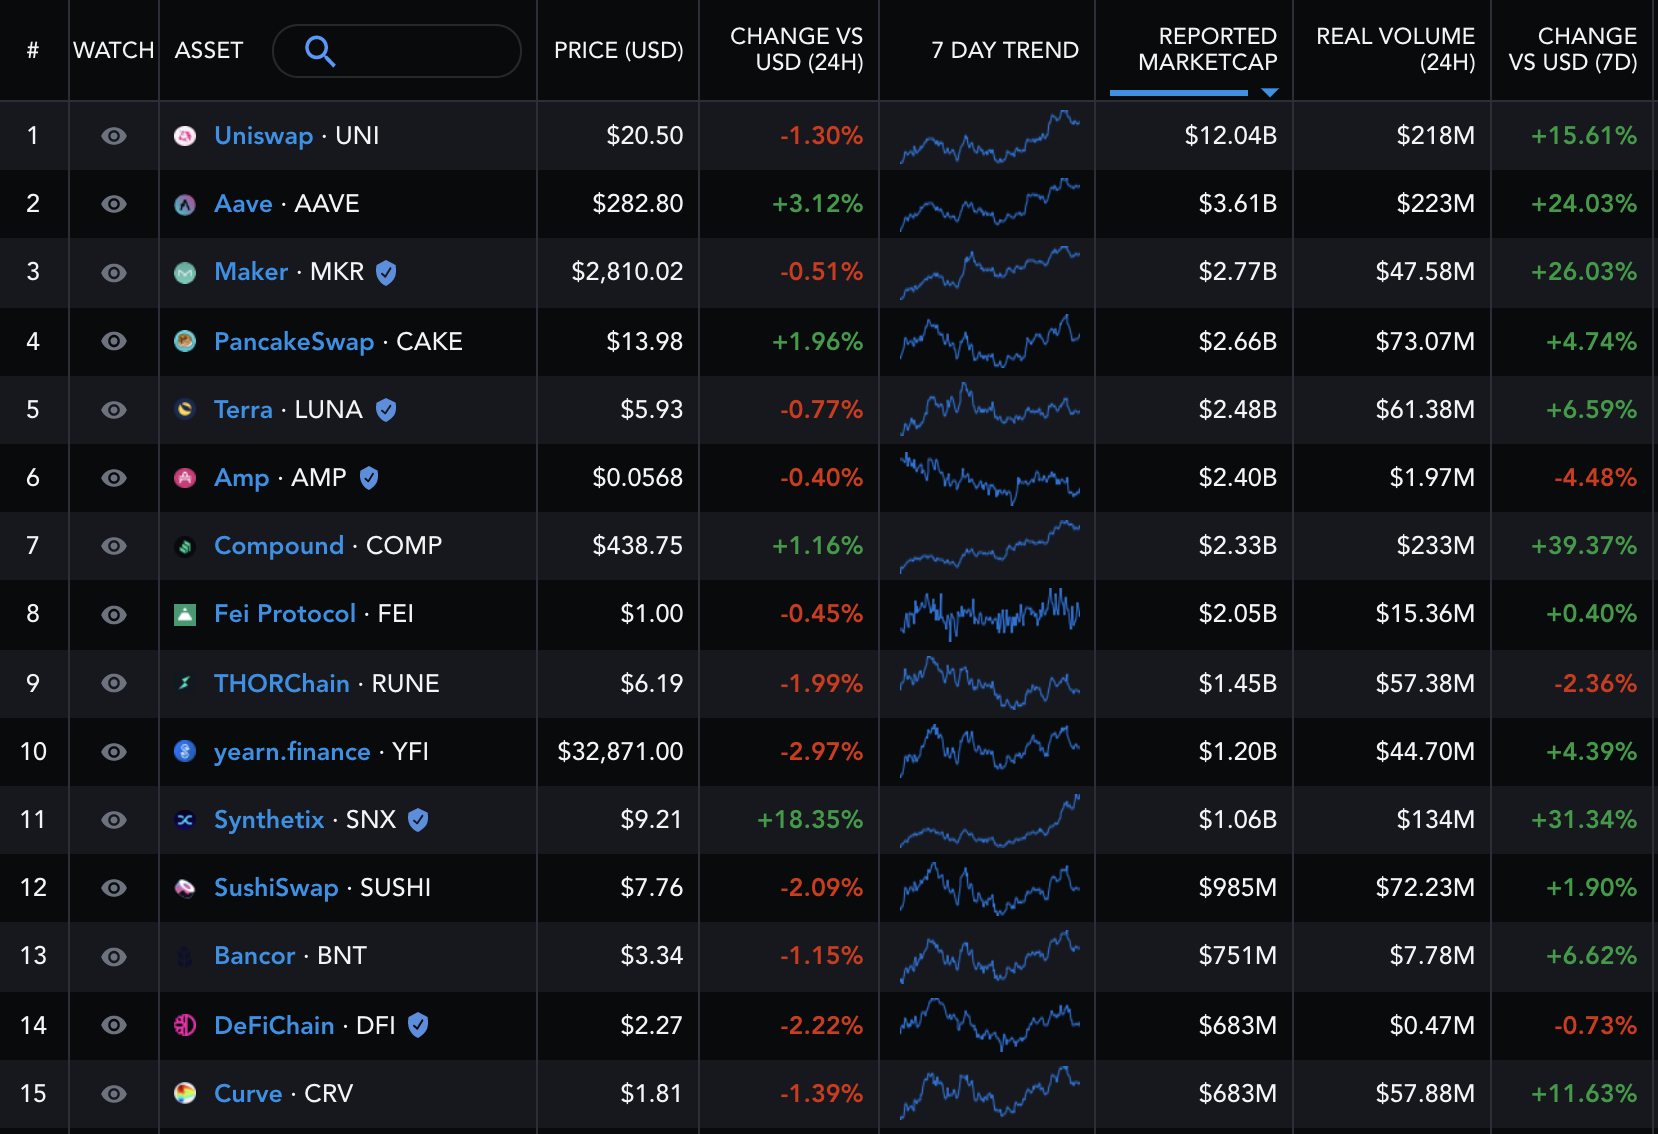
Task: Toggle watch eye for Synthetix
Action: coord(114,820)
